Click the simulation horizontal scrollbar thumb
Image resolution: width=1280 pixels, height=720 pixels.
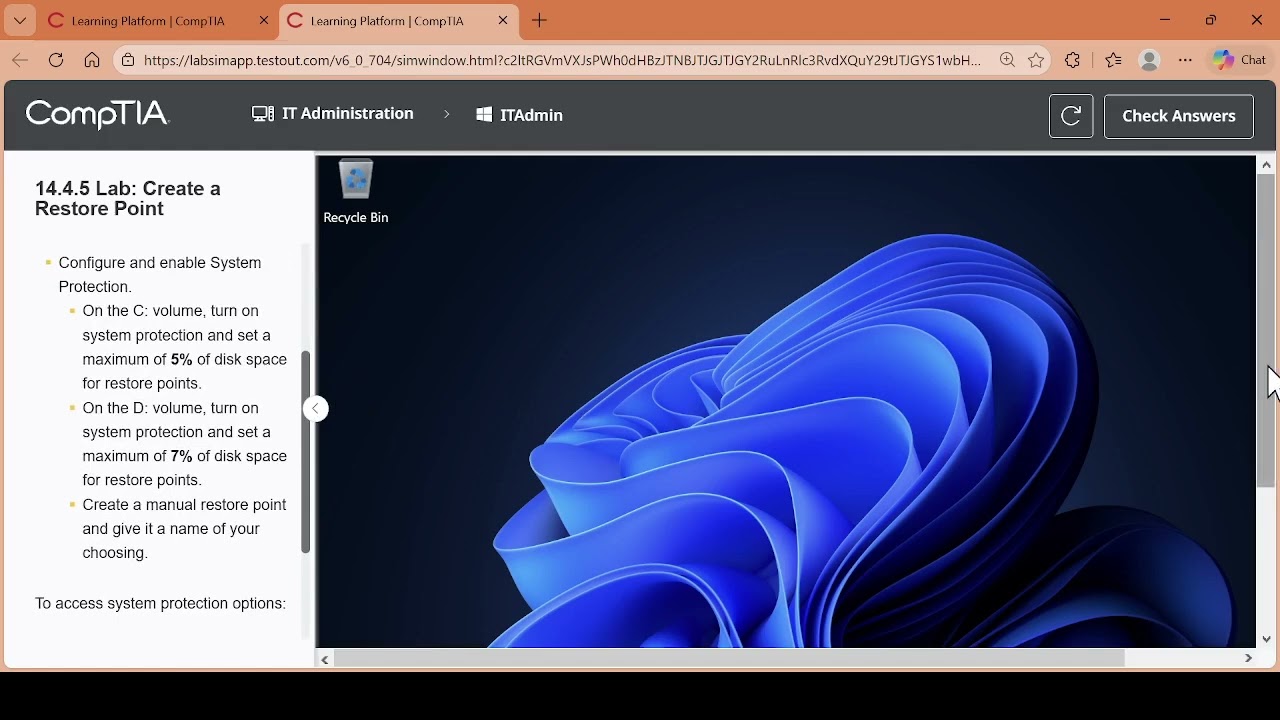730,659
